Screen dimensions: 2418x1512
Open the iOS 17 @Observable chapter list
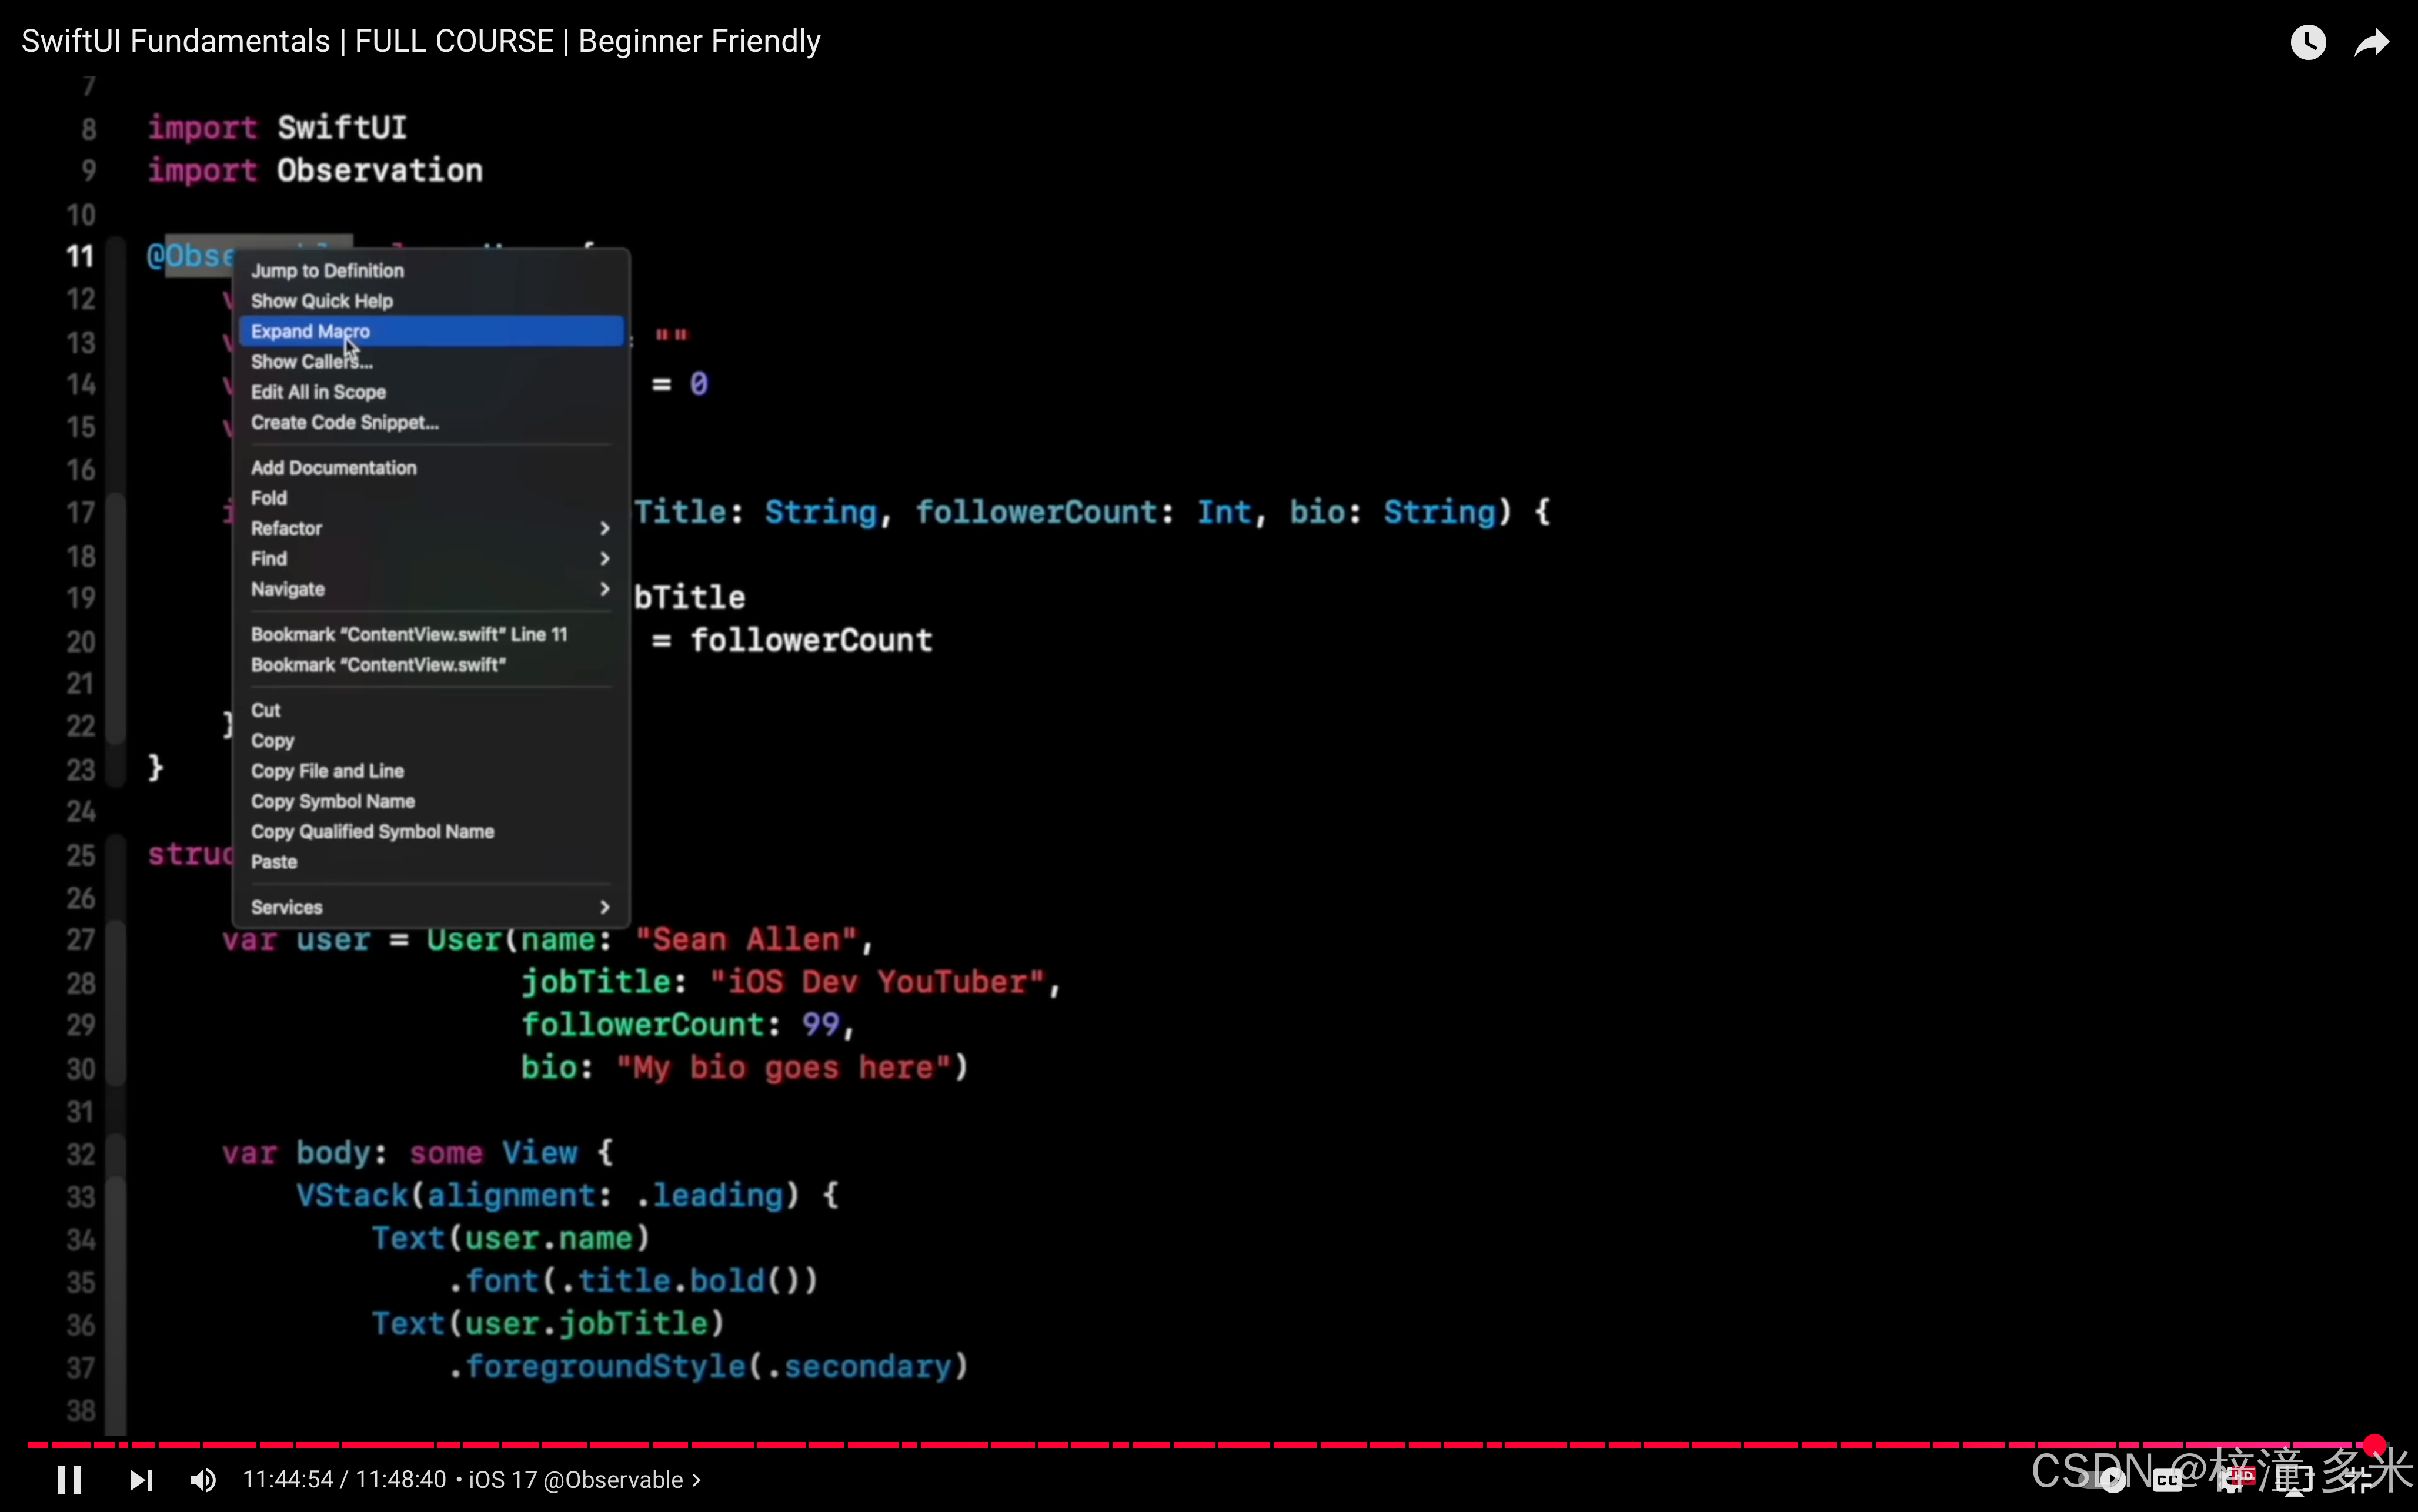(585, 1479)
